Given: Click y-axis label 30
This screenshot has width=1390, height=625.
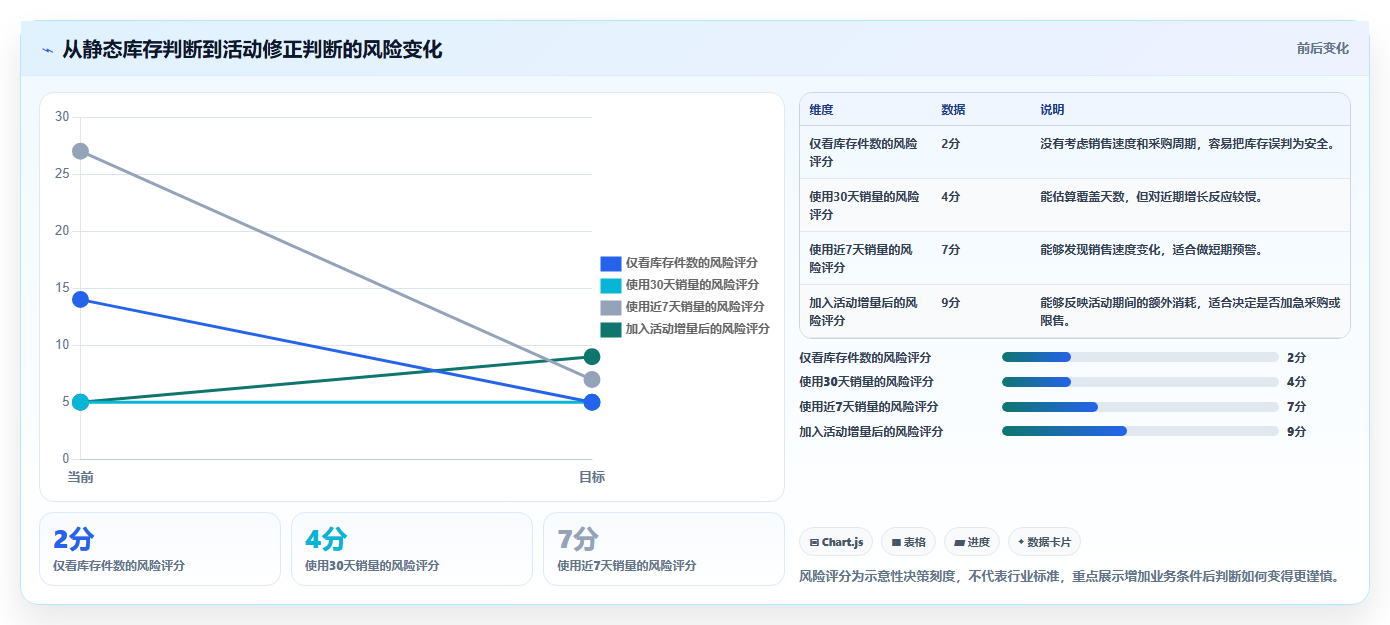Looking at the screenshot, I should [x=62, y=117].
